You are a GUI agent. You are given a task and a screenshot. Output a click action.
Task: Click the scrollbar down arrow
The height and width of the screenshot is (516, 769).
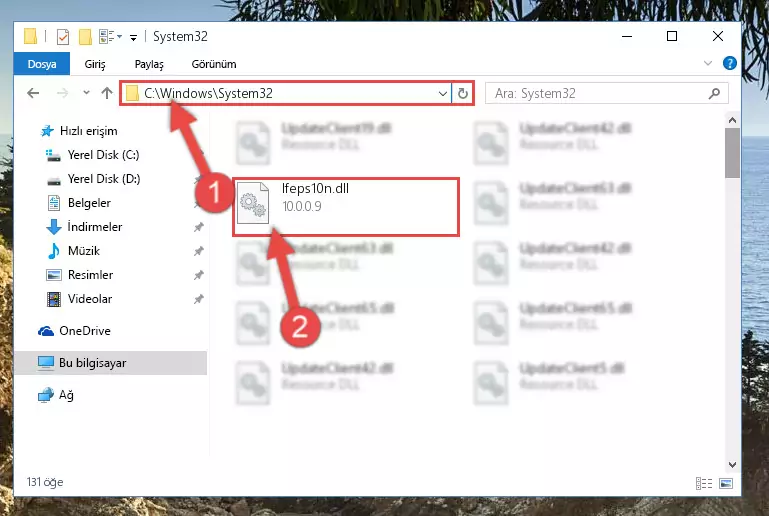[732, 464]
